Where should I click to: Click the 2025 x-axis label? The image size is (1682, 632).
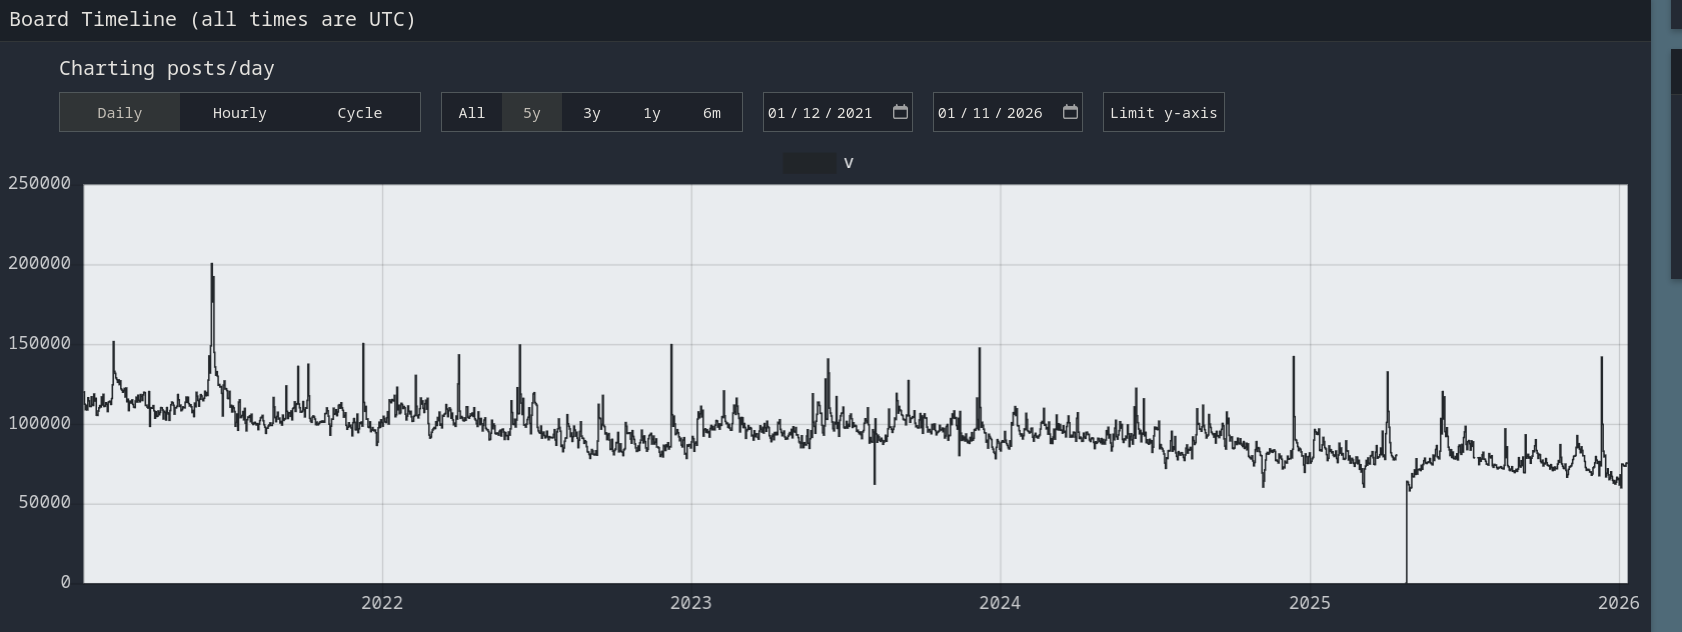[1310, 603]
